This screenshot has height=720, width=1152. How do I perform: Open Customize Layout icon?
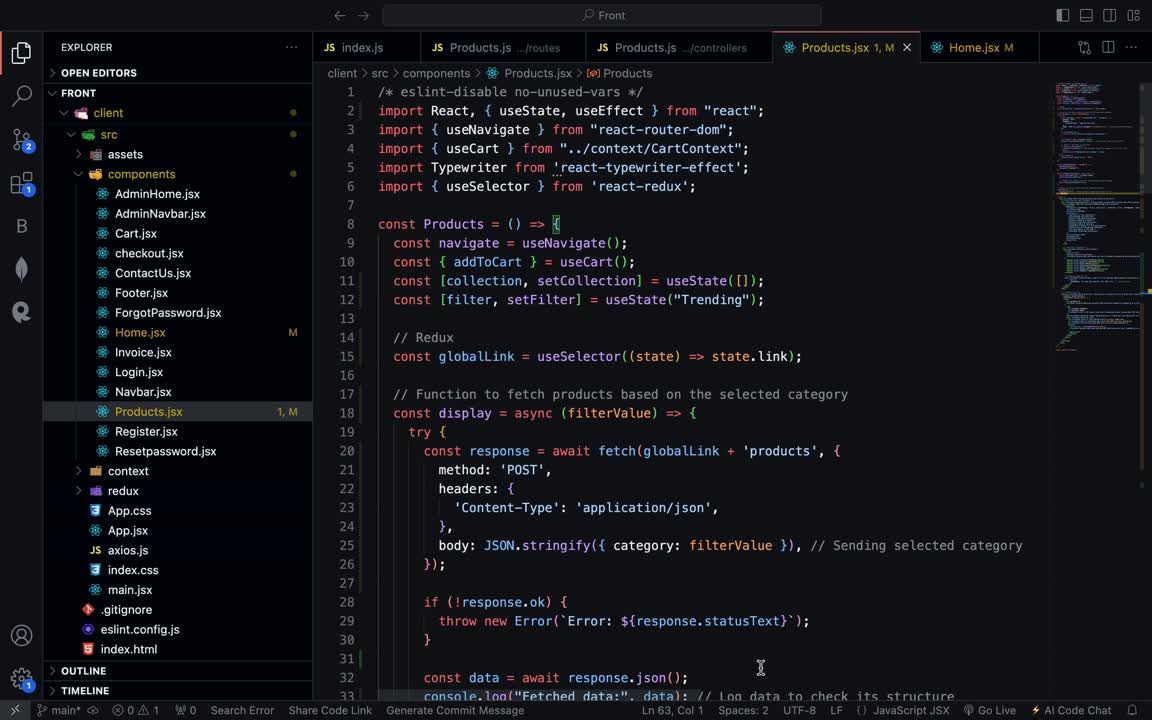click(x=1133, y=15)
